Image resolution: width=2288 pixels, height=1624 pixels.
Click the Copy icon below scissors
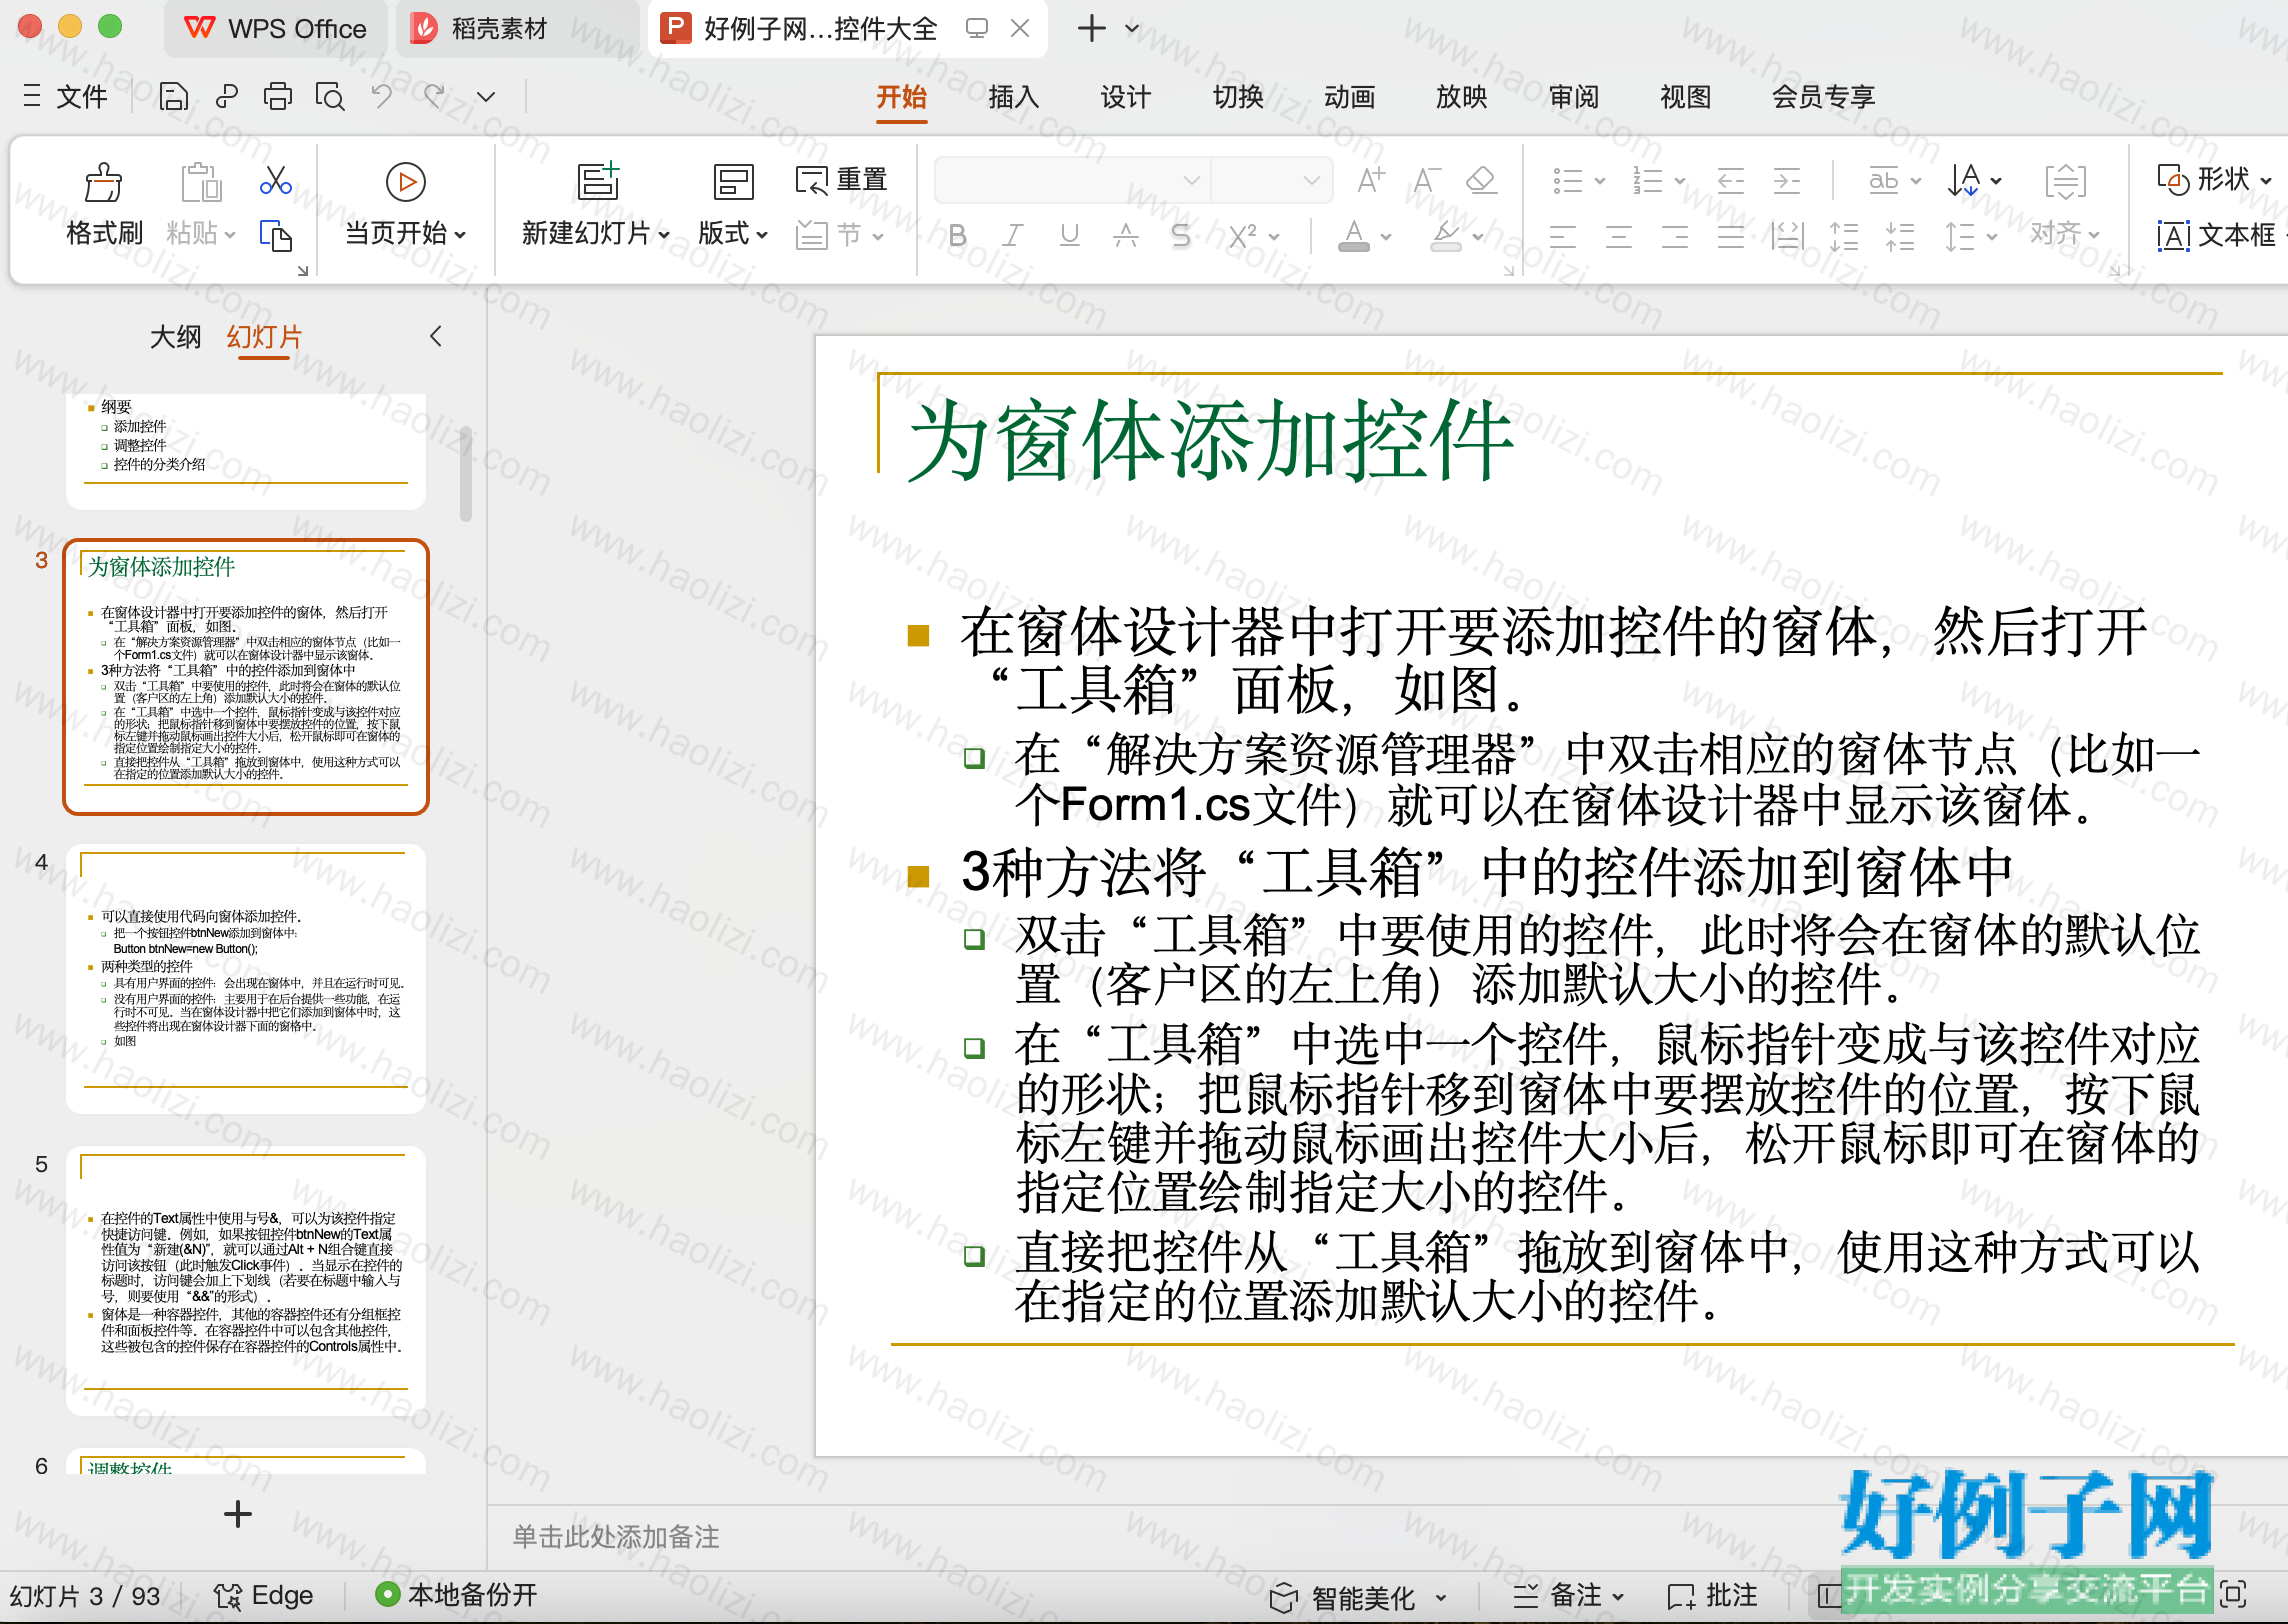(x=276, y=236)
